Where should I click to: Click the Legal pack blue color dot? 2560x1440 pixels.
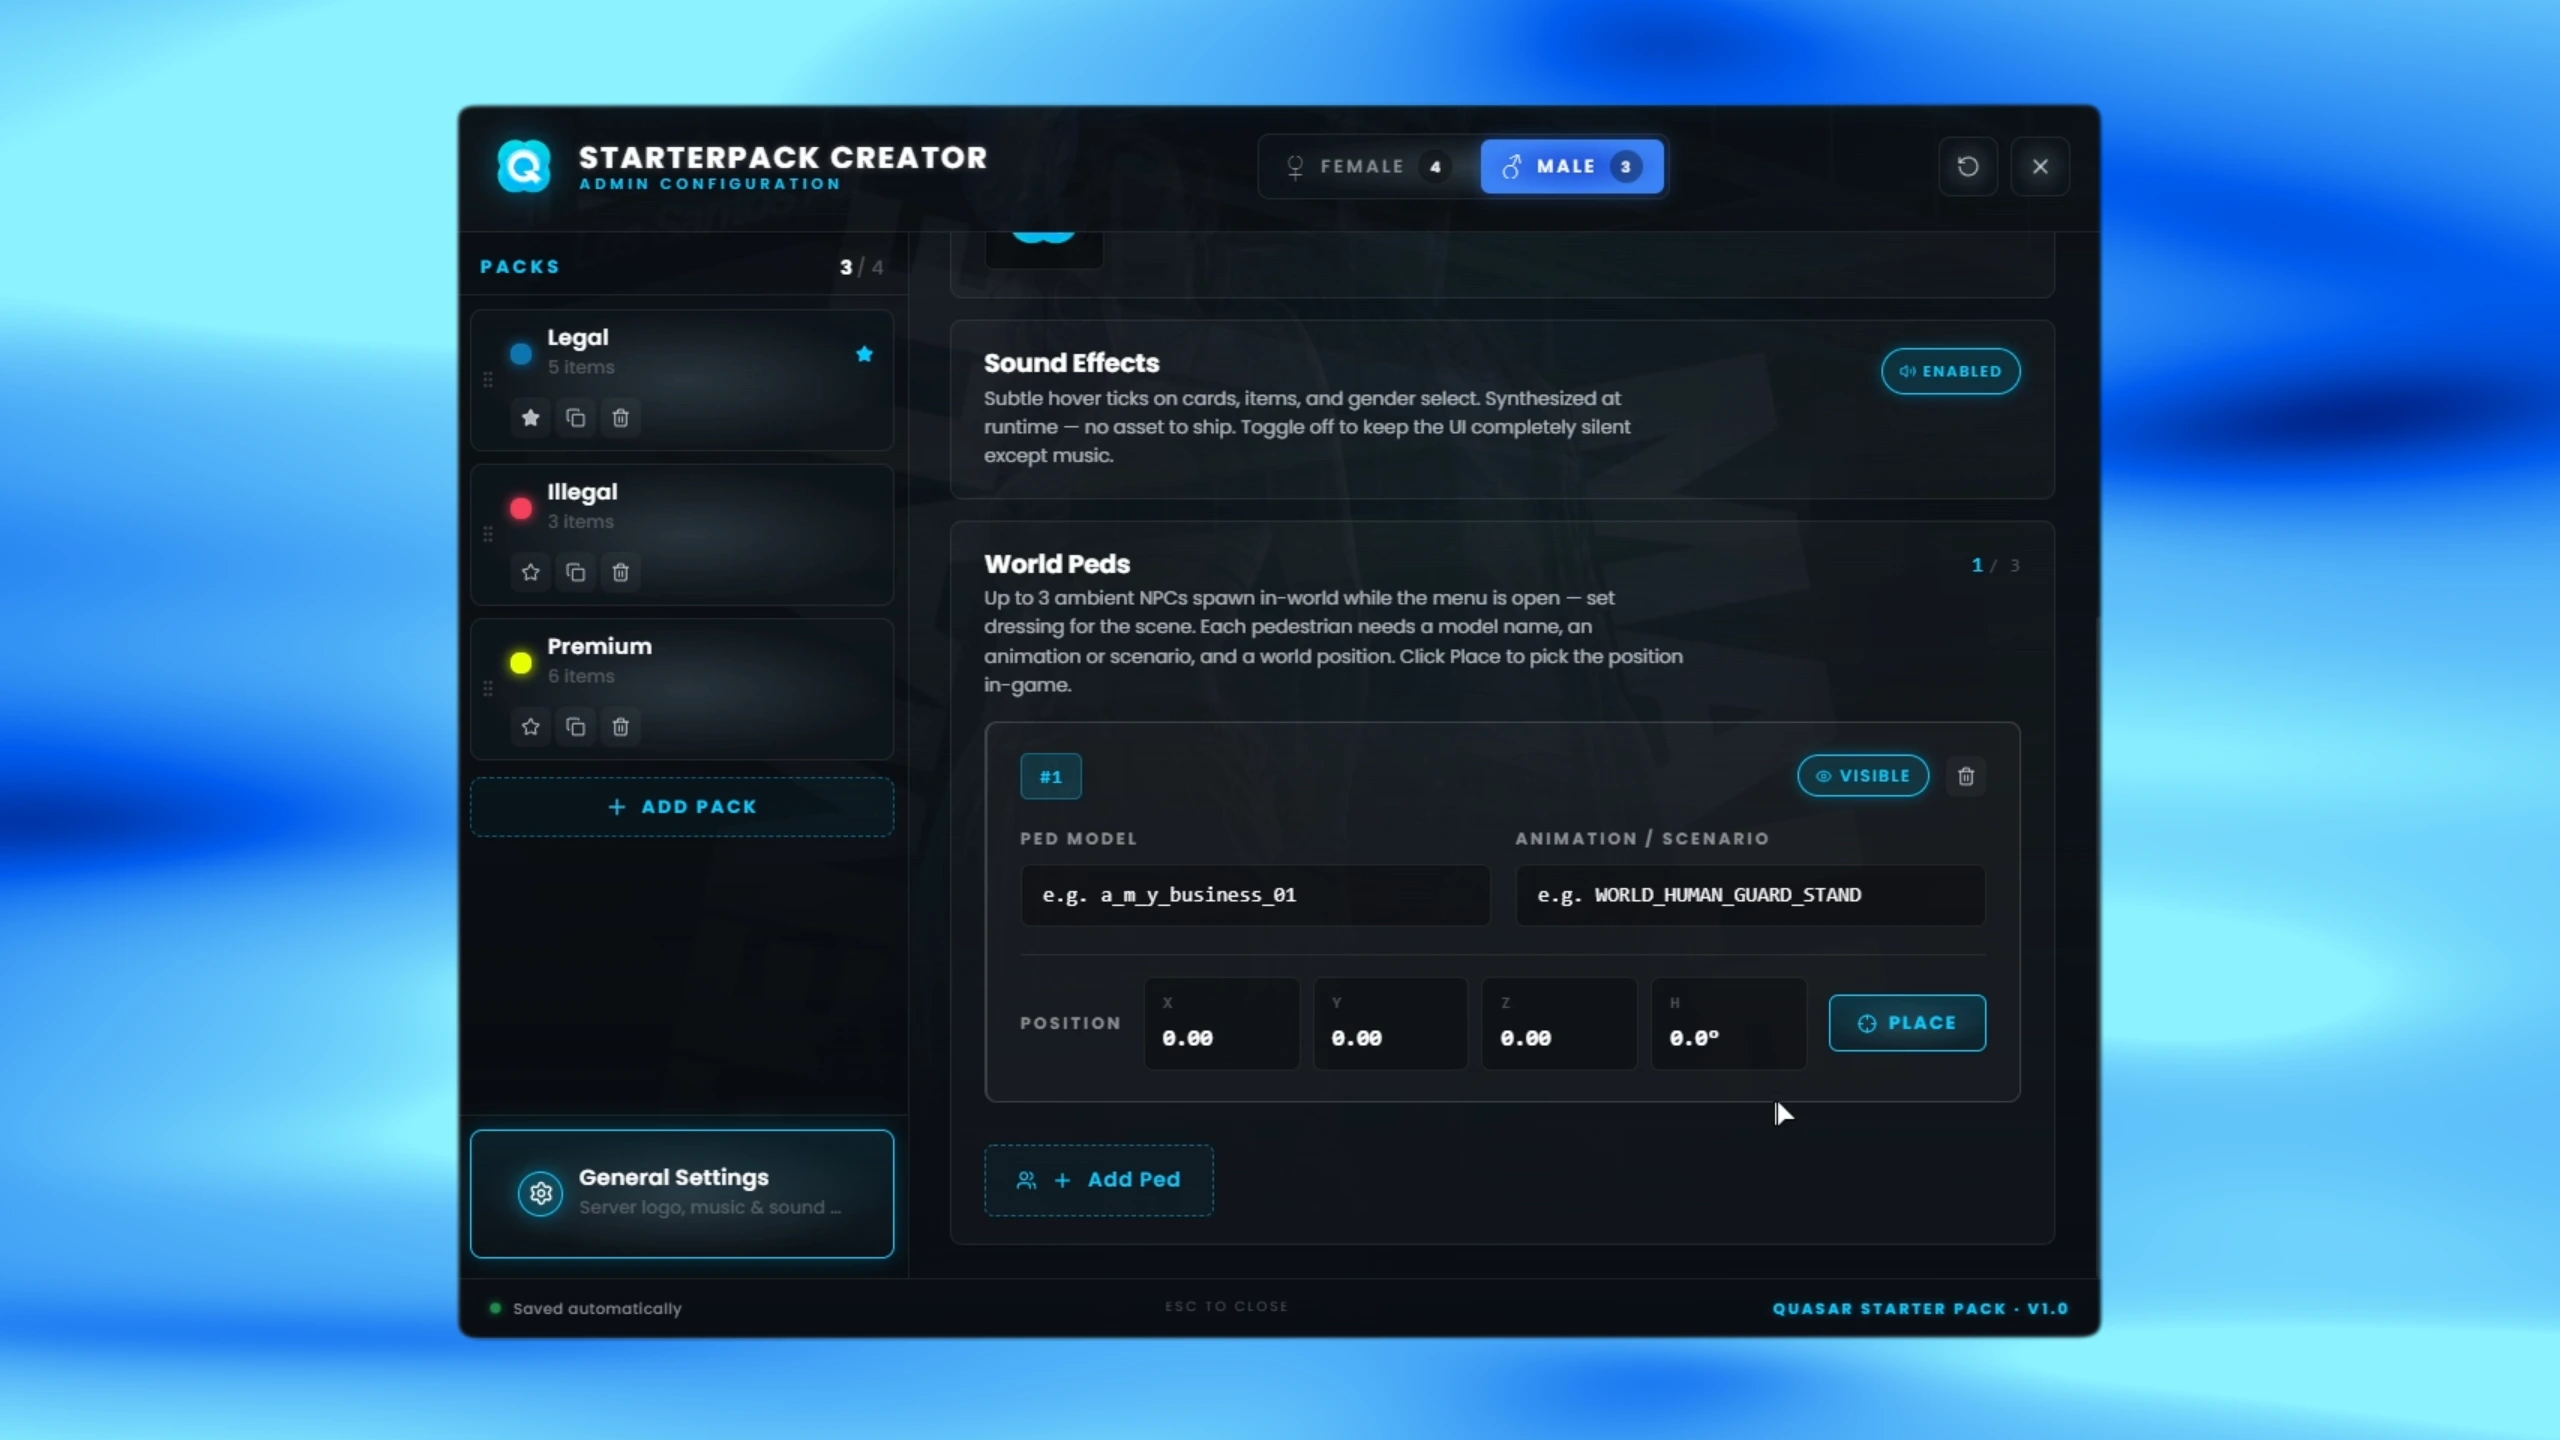(521, 353)
